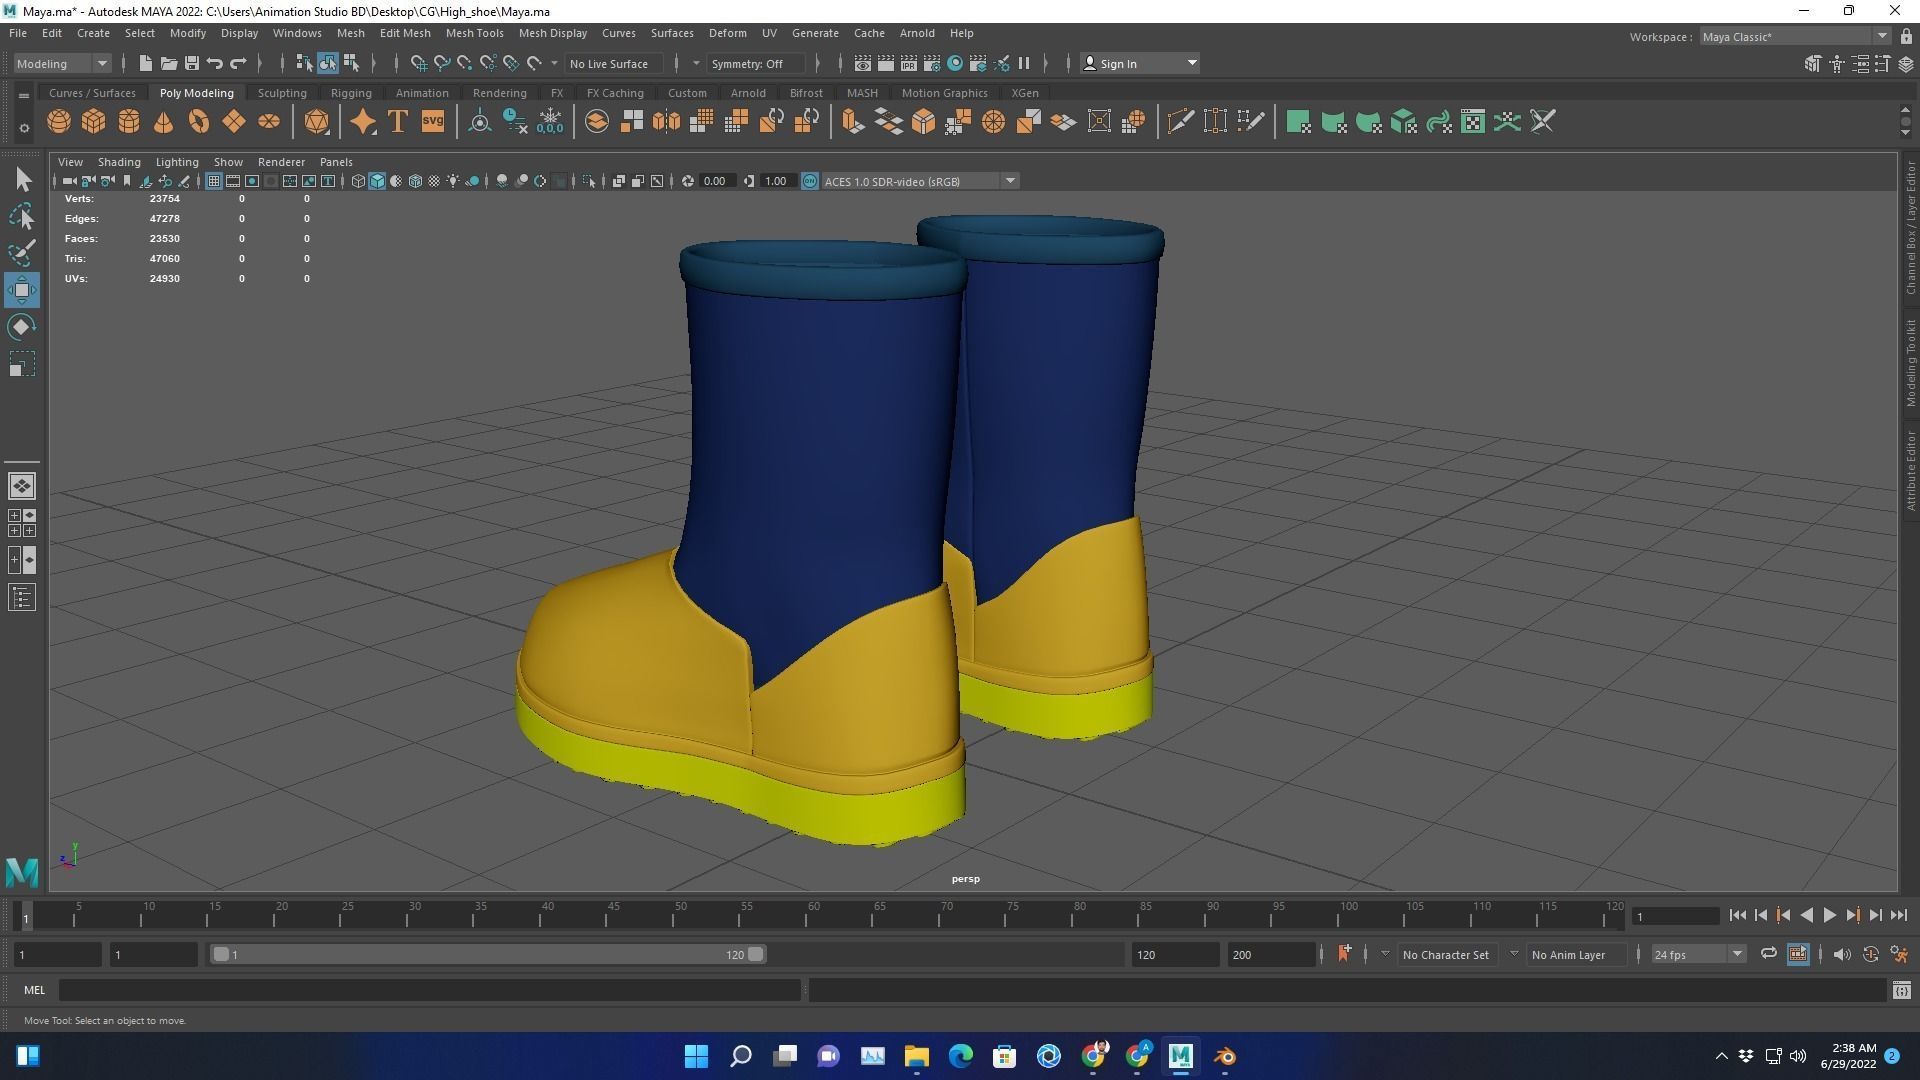Go to end of playback range

point(1898,916)
